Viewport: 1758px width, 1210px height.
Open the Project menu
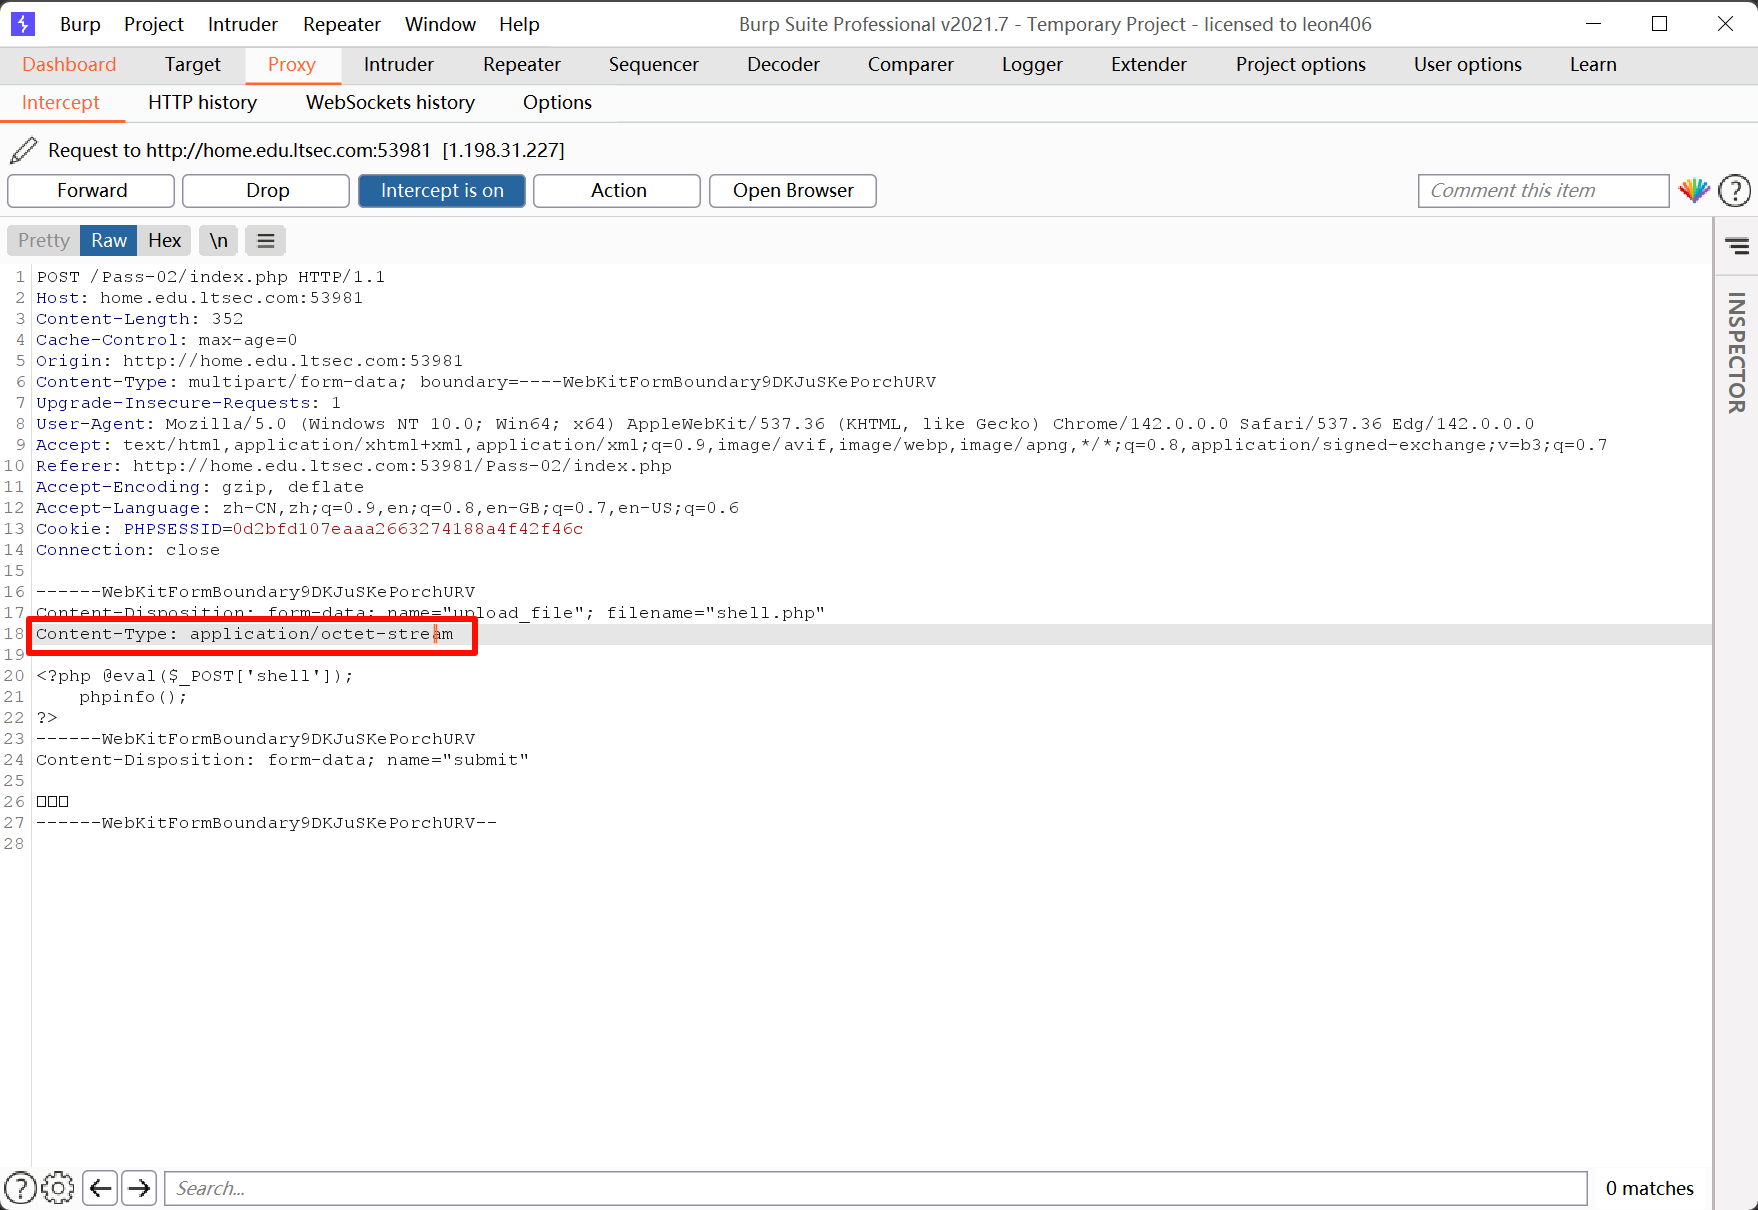tap(154, 24)
